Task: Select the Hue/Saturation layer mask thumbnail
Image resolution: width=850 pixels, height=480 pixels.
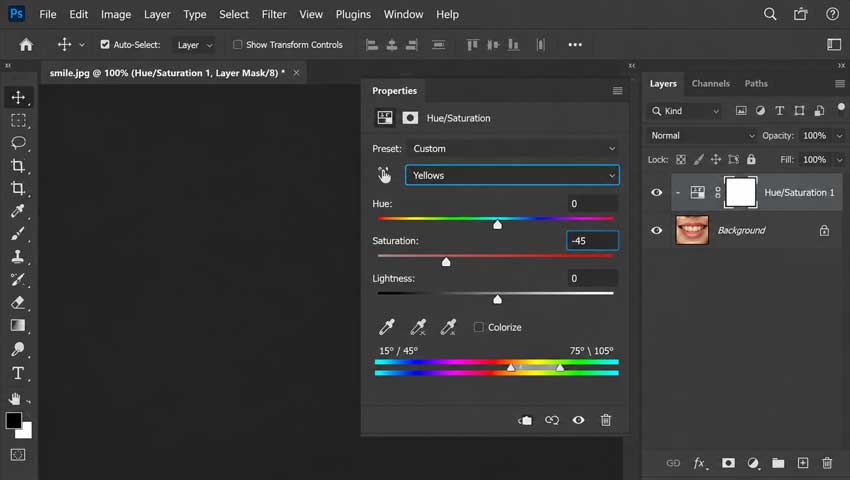Action: click(740, 192)
